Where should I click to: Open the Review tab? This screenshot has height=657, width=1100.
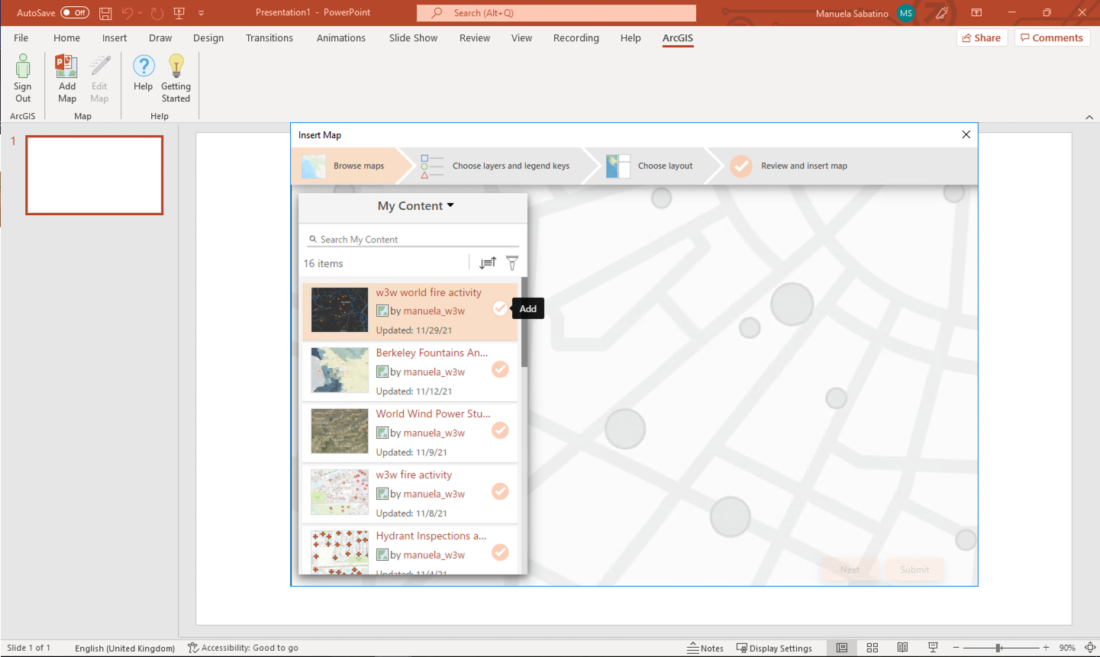474,38
